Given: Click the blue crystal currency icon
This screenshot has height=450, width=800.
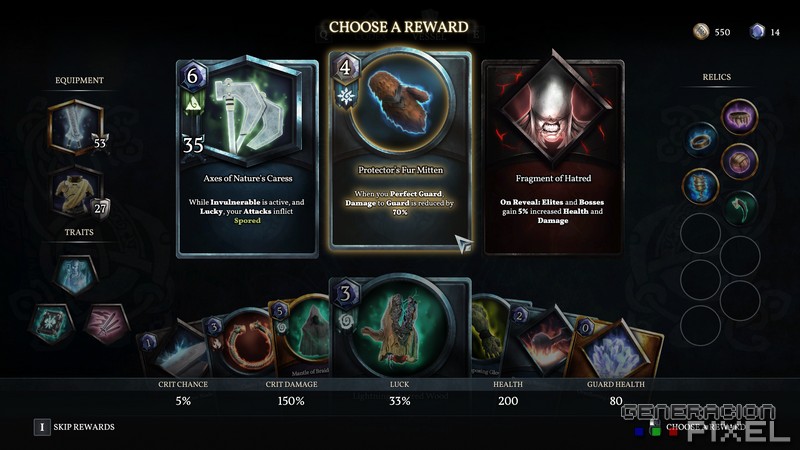Looking at the screenshot, I should tap(757, 32).
